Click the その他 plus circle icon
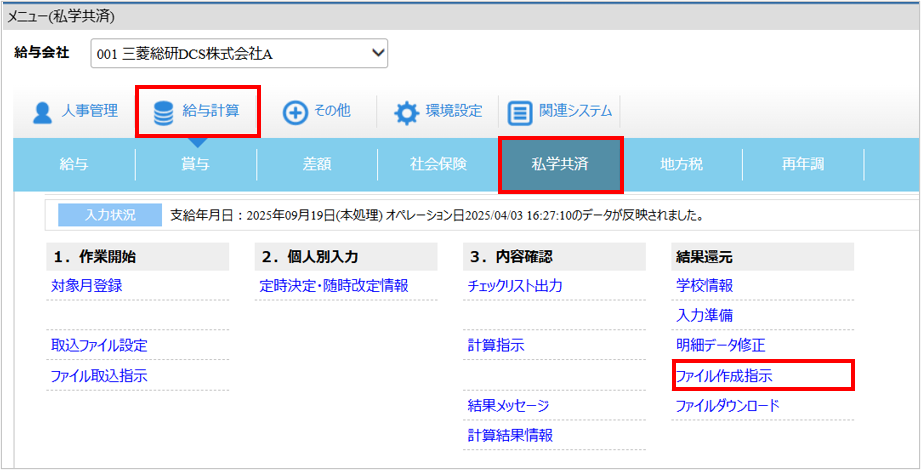 pos(295,113)
